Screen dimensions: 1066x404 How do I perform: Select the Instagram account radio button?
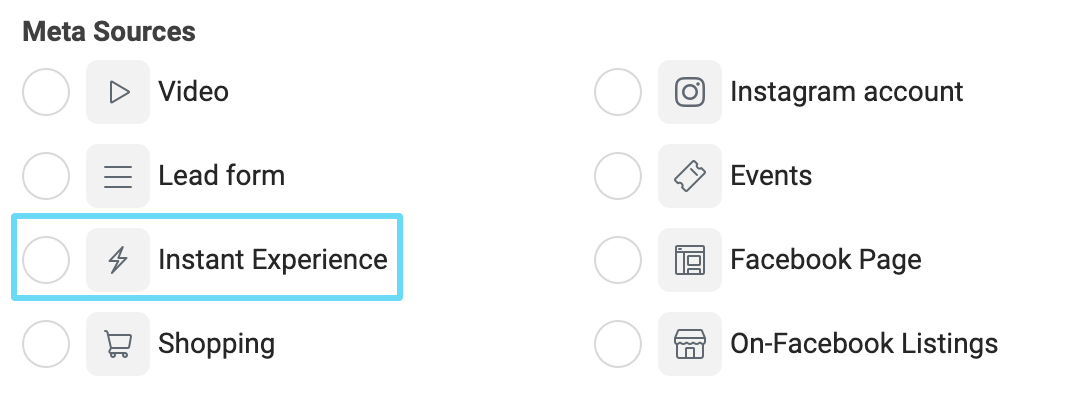[618, 92]
